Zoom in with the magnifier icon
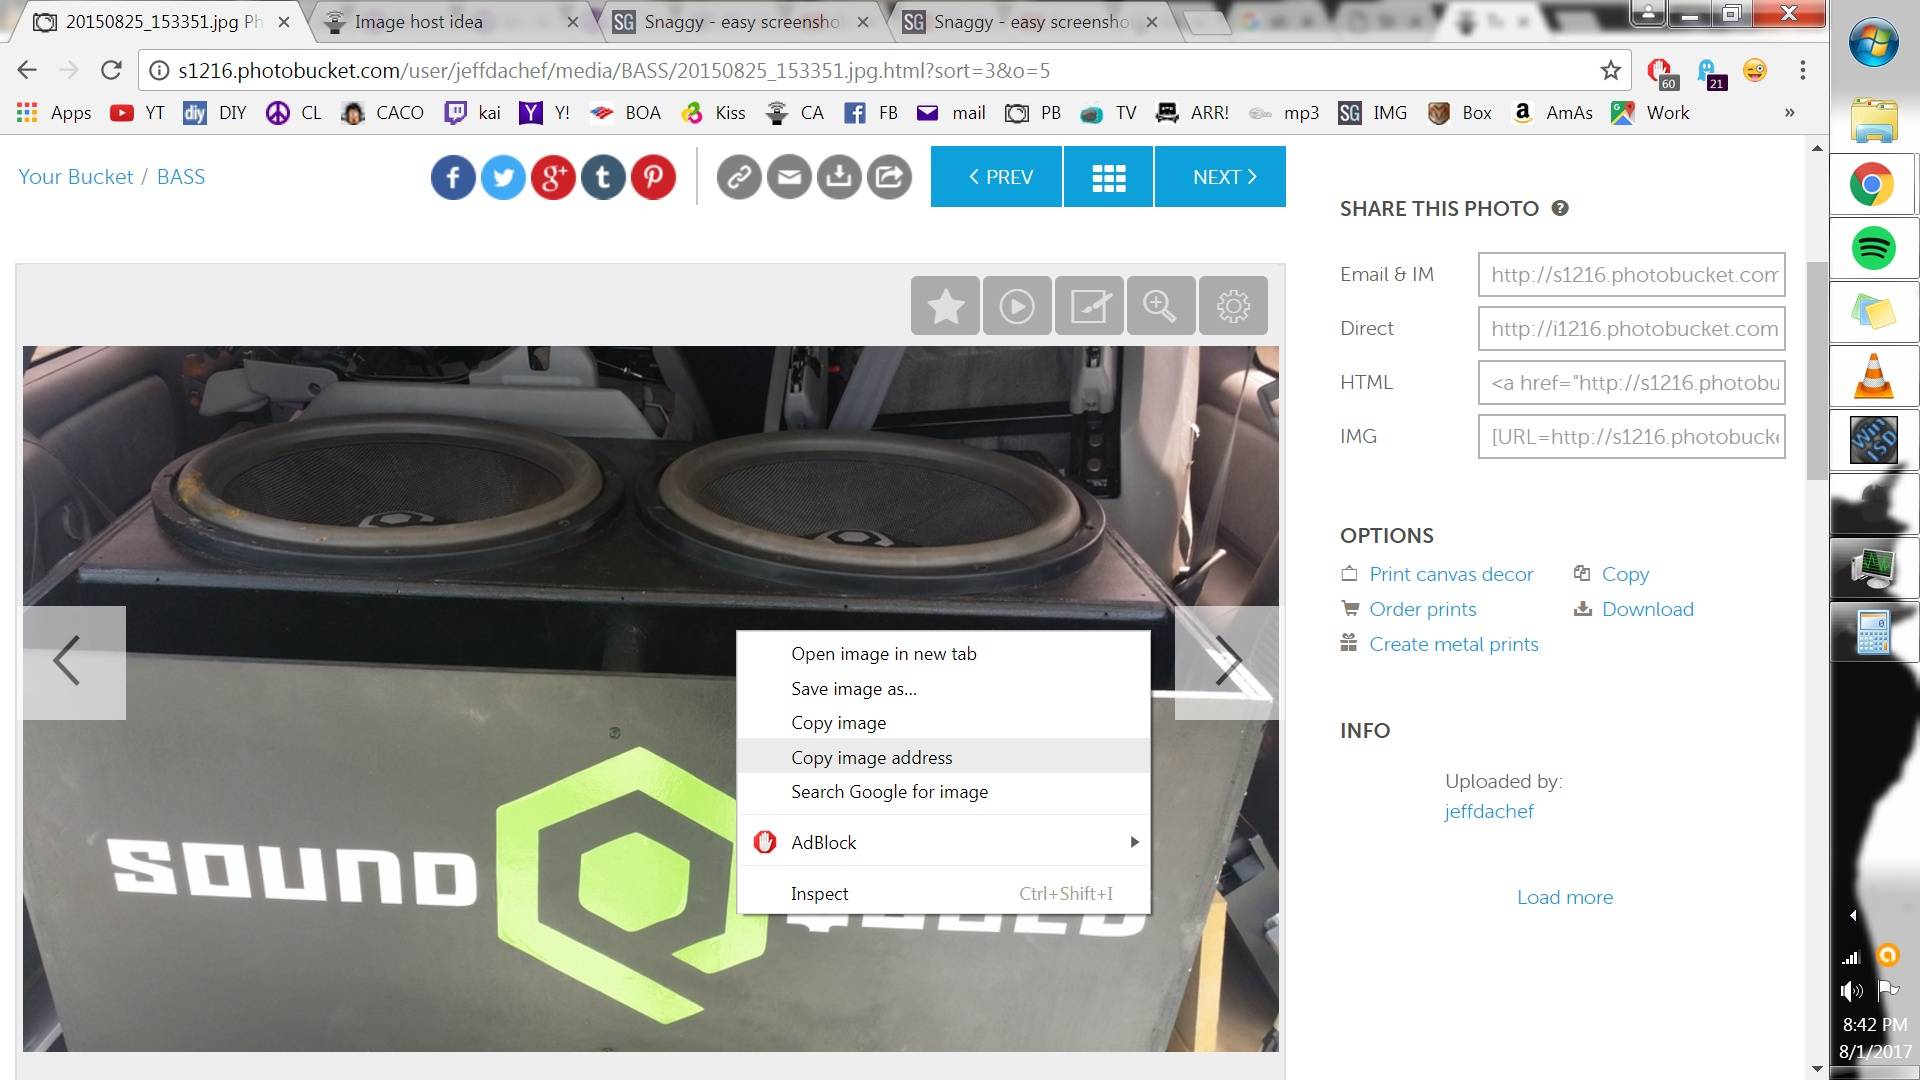The width and height of the screenshot is (1920, 1080). 1161,305
